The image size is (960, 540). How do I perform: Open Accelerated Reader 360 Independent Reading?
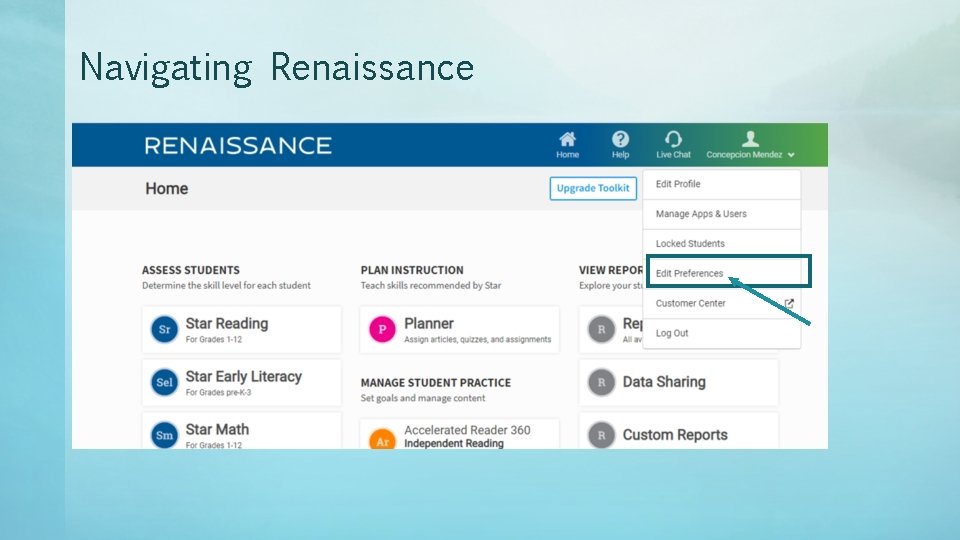pos(459,434)
